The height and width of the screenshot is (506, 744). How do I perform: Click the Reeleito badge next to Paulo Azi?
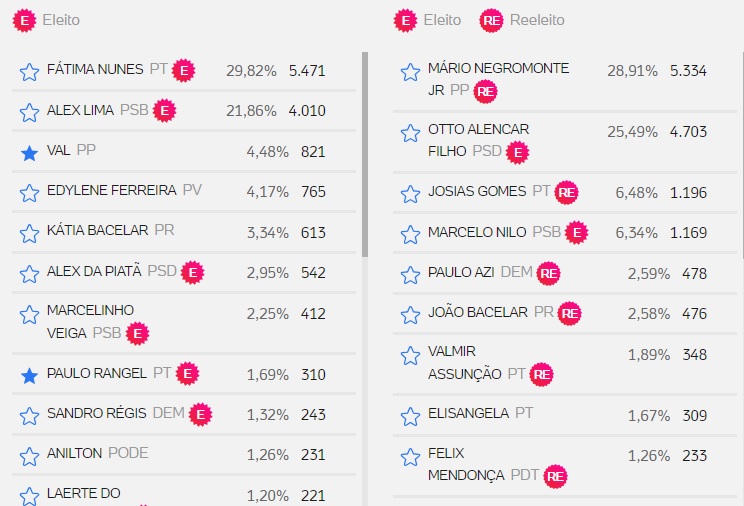(x=548, y=273)
